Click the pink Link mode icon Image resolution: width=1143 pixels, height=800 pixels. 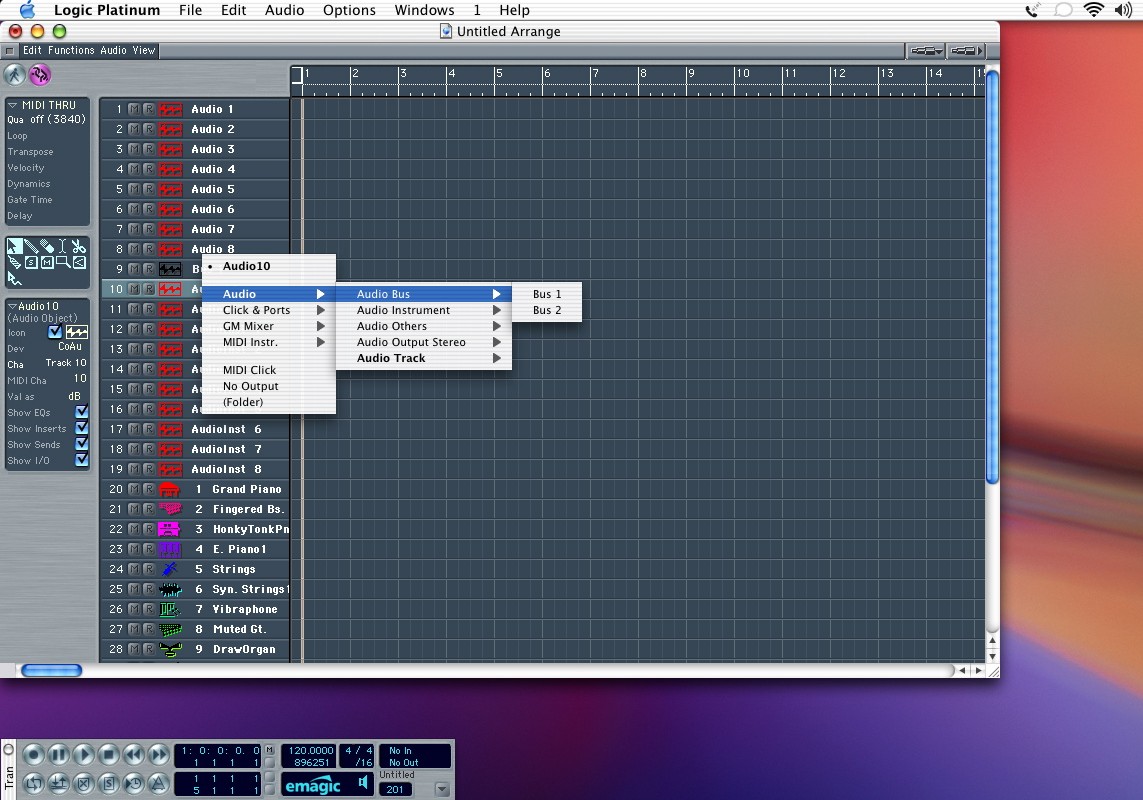(x=40, y=75)
